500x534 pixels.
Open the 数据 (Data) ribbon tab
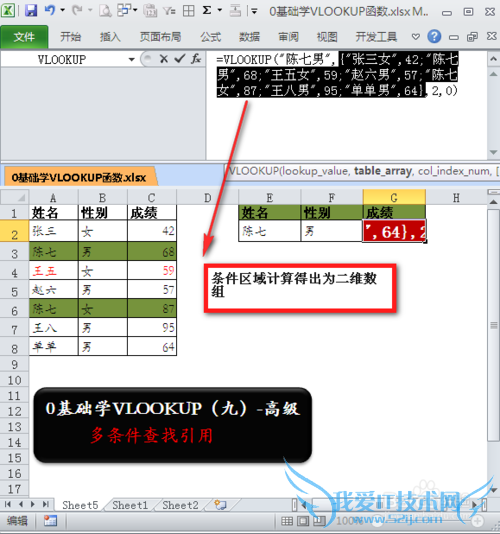click(x=249, y=36)
